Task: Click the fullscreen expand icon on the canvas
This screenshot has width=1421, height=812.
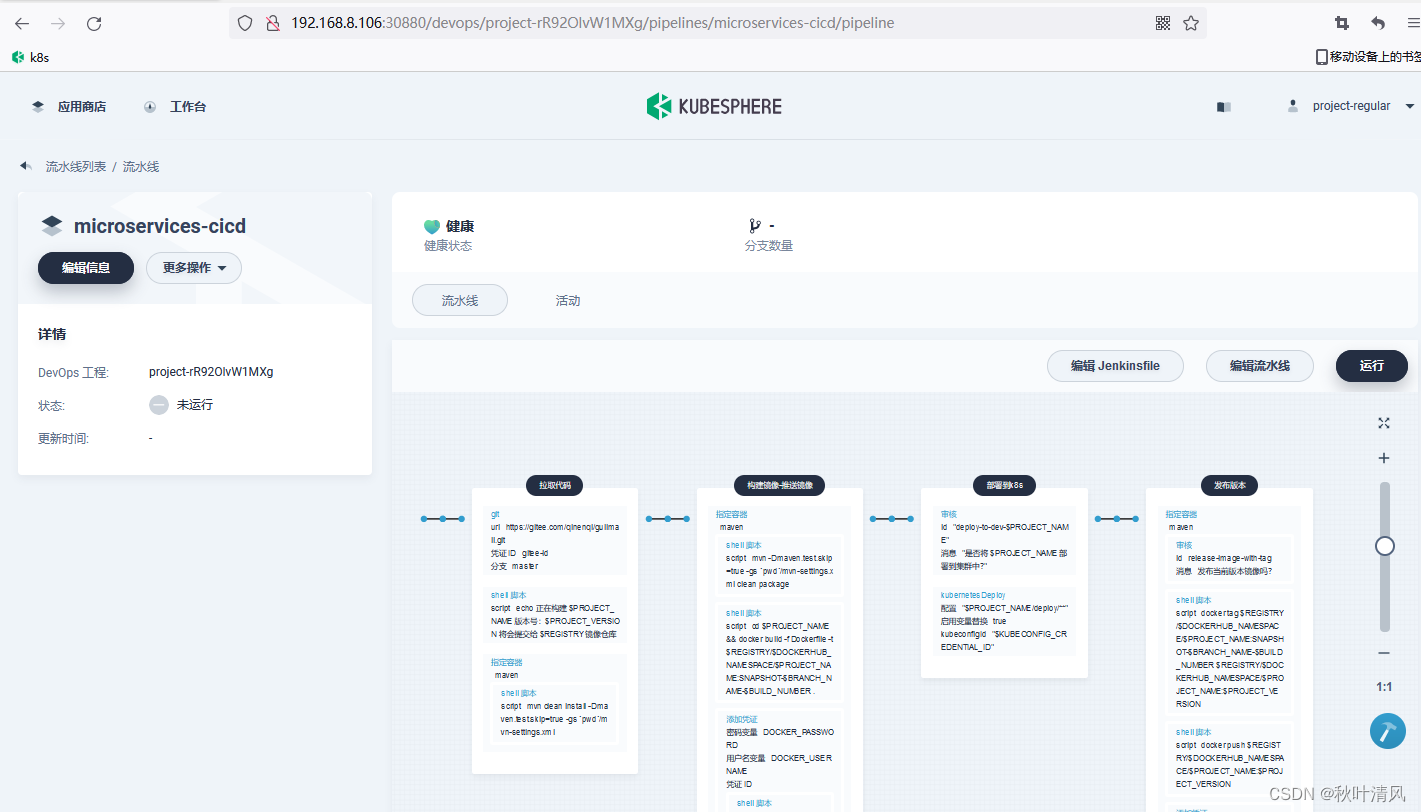Action: pos(1384,423)
